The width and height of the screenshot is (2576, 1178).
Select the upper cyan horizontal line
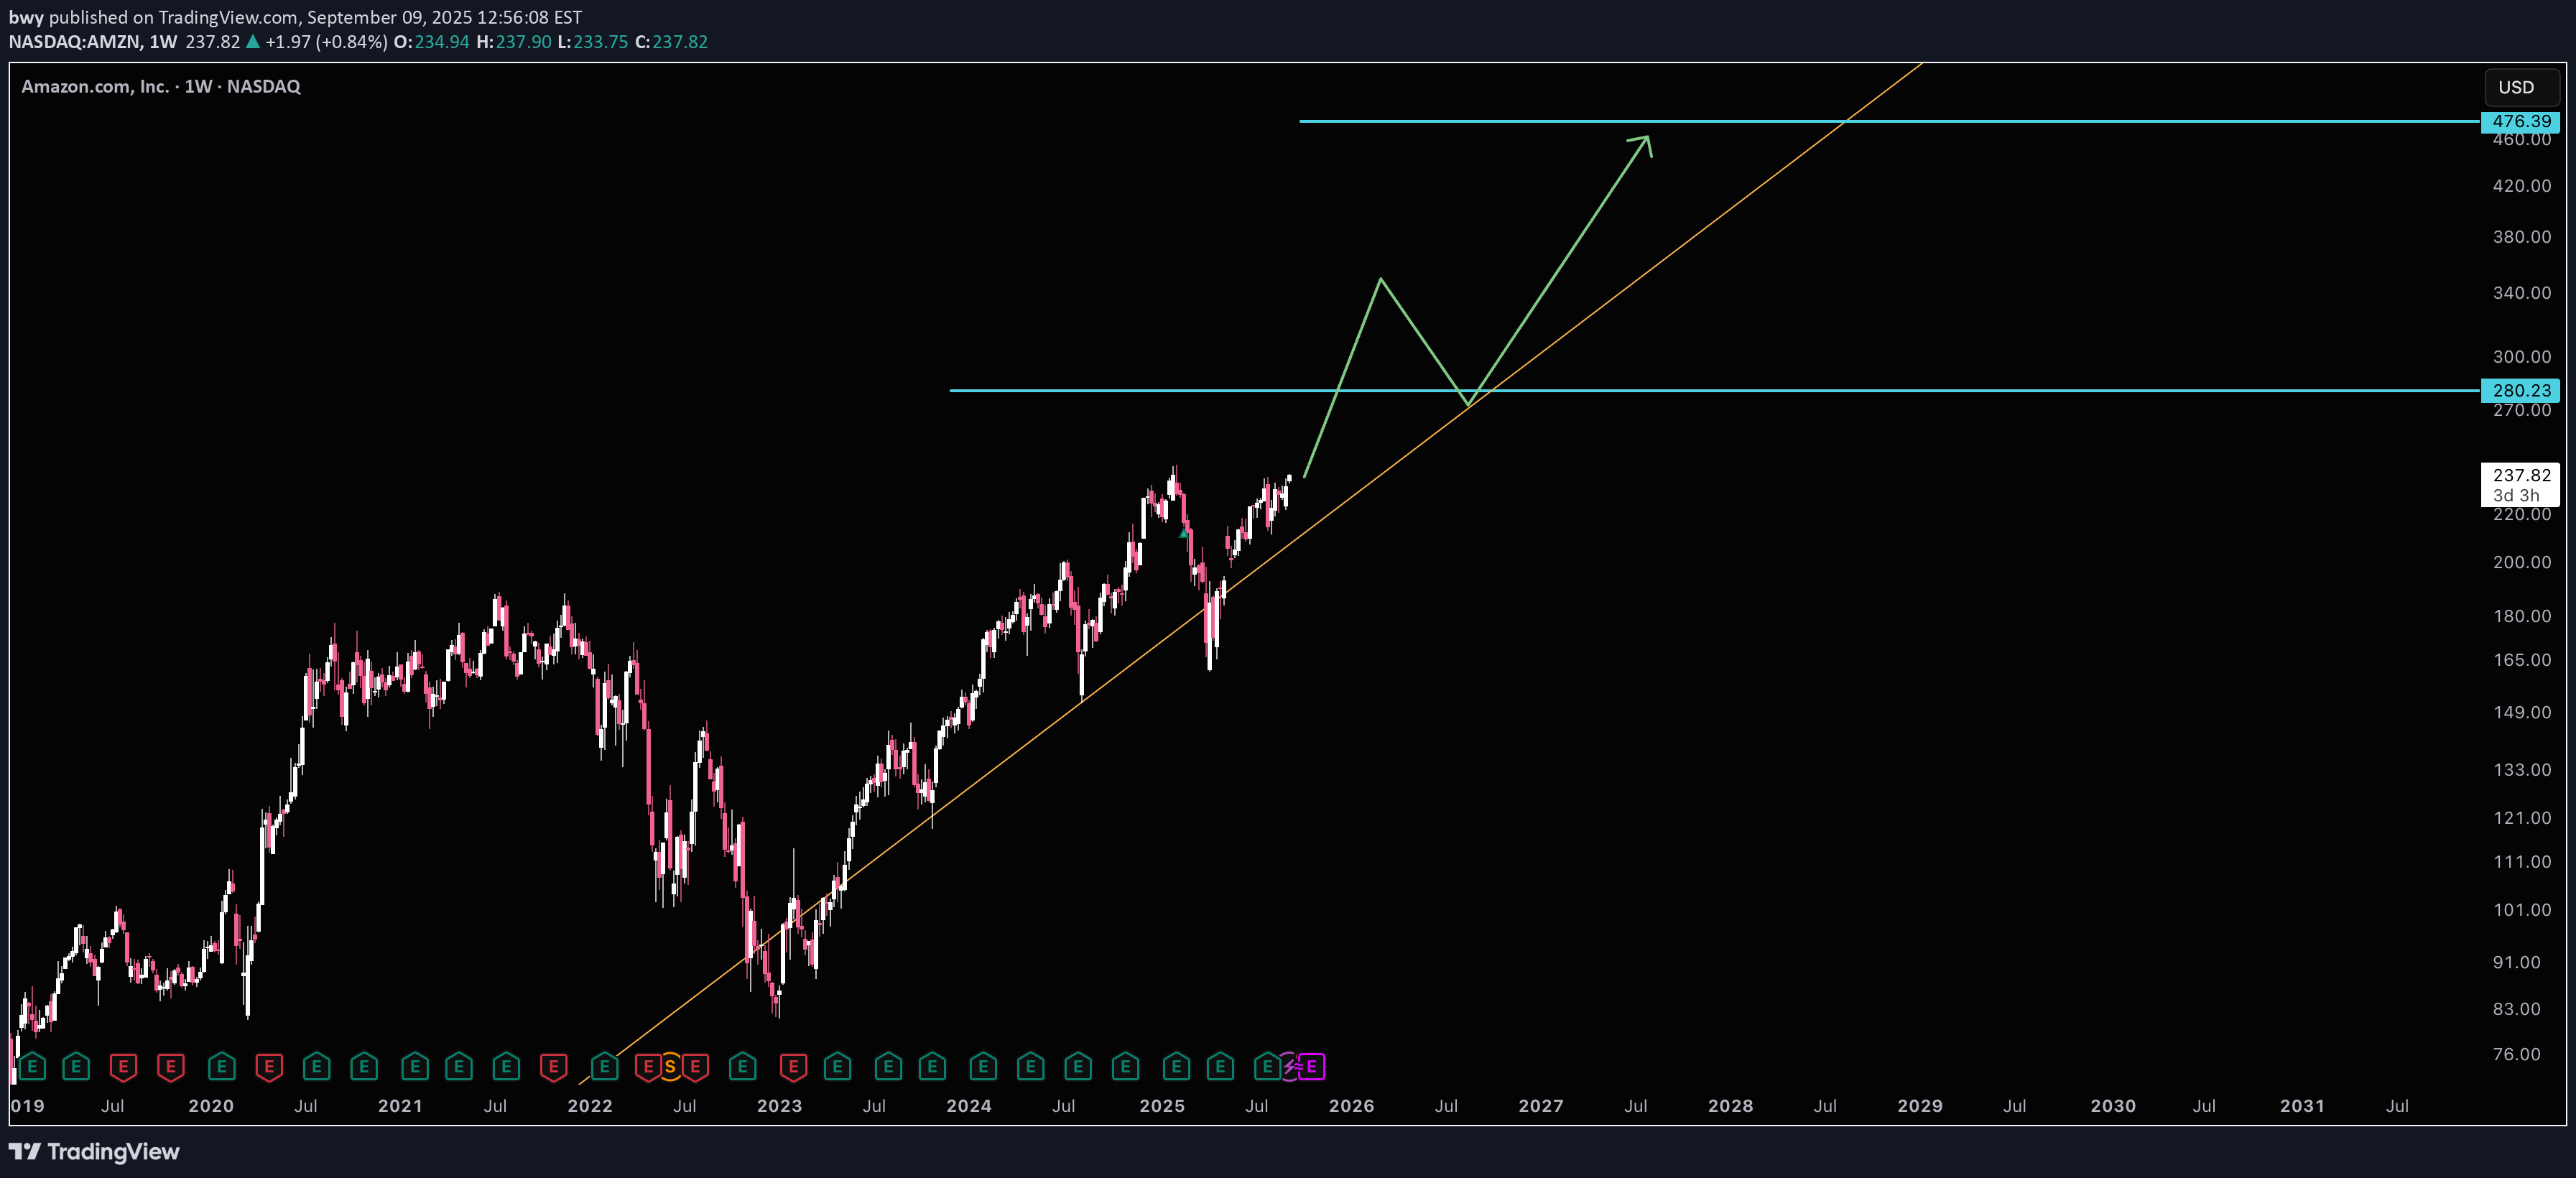(2100, 121)
